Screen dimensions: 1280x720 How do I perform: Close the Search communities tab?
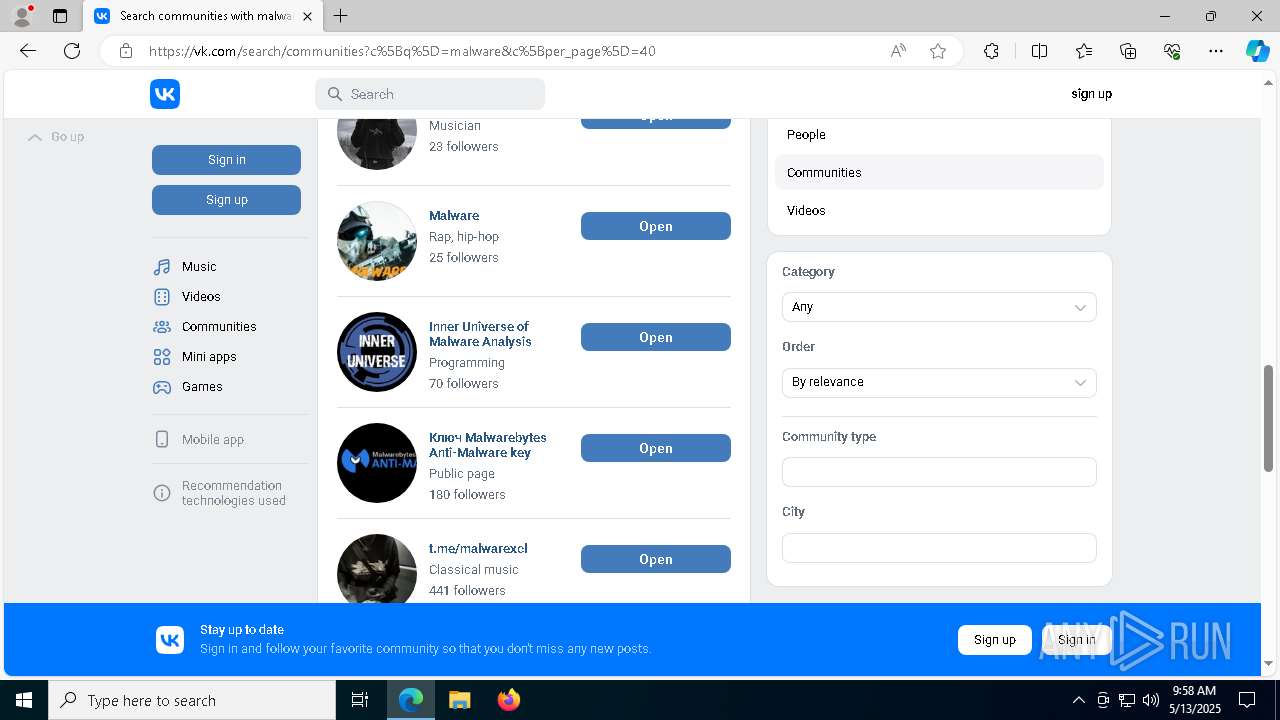308,16
